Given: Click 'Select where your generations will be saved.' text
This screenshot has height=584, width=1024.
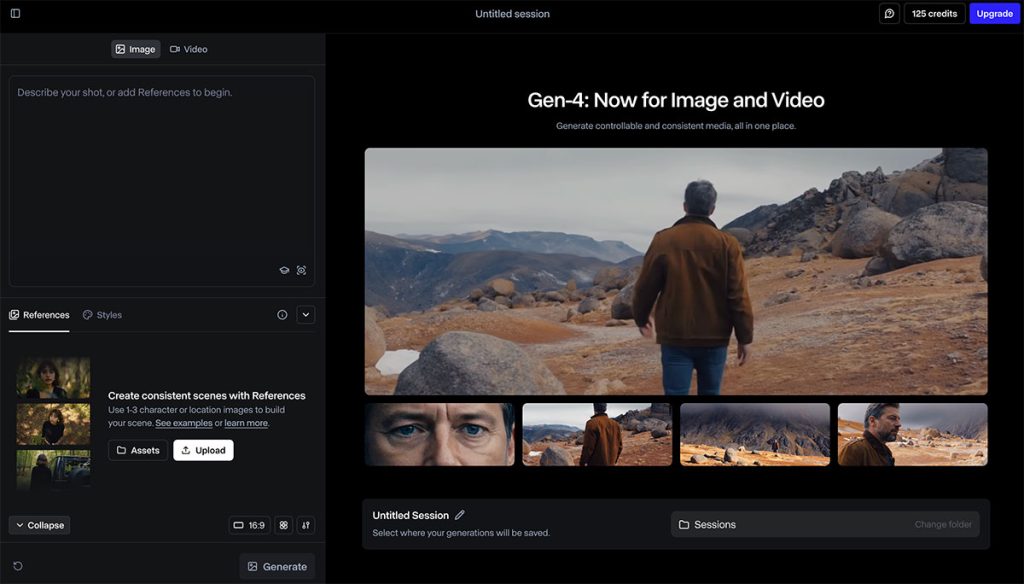Looking at the screenshot, I should [x=461, y=533].
